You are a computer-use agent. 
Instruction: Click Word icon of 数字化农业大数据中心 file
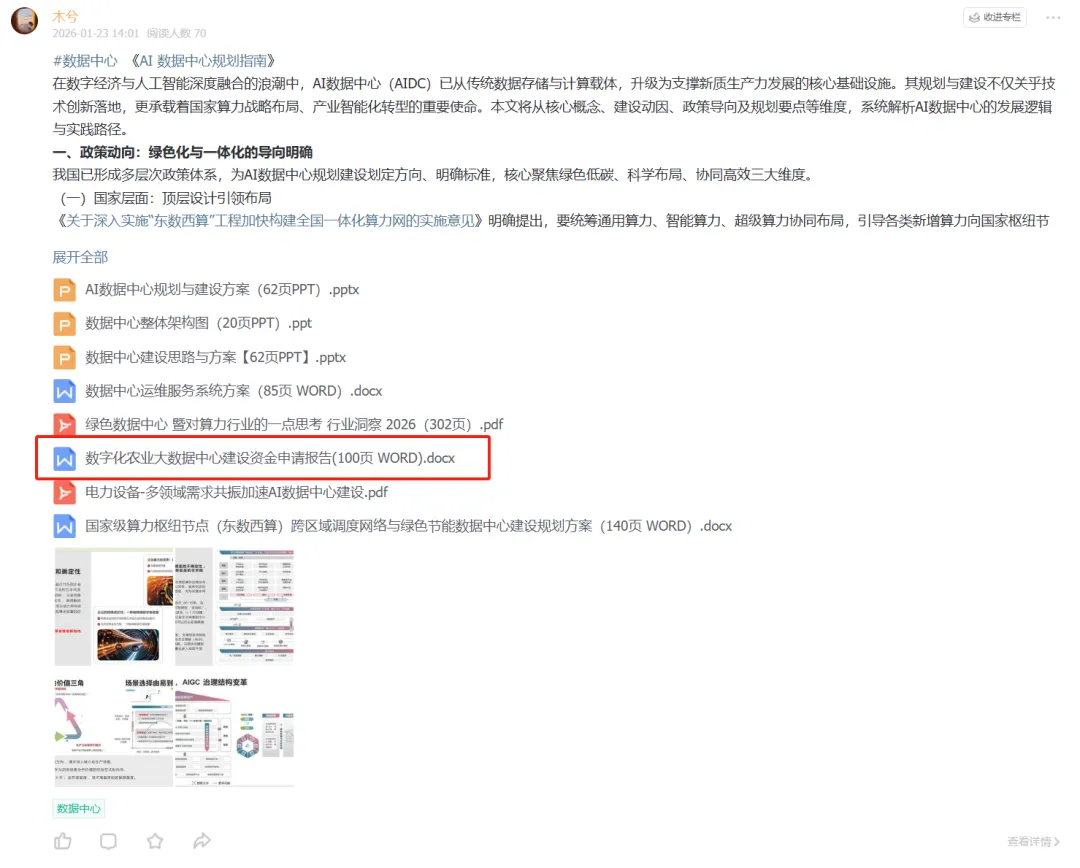[x=64, y=459]
